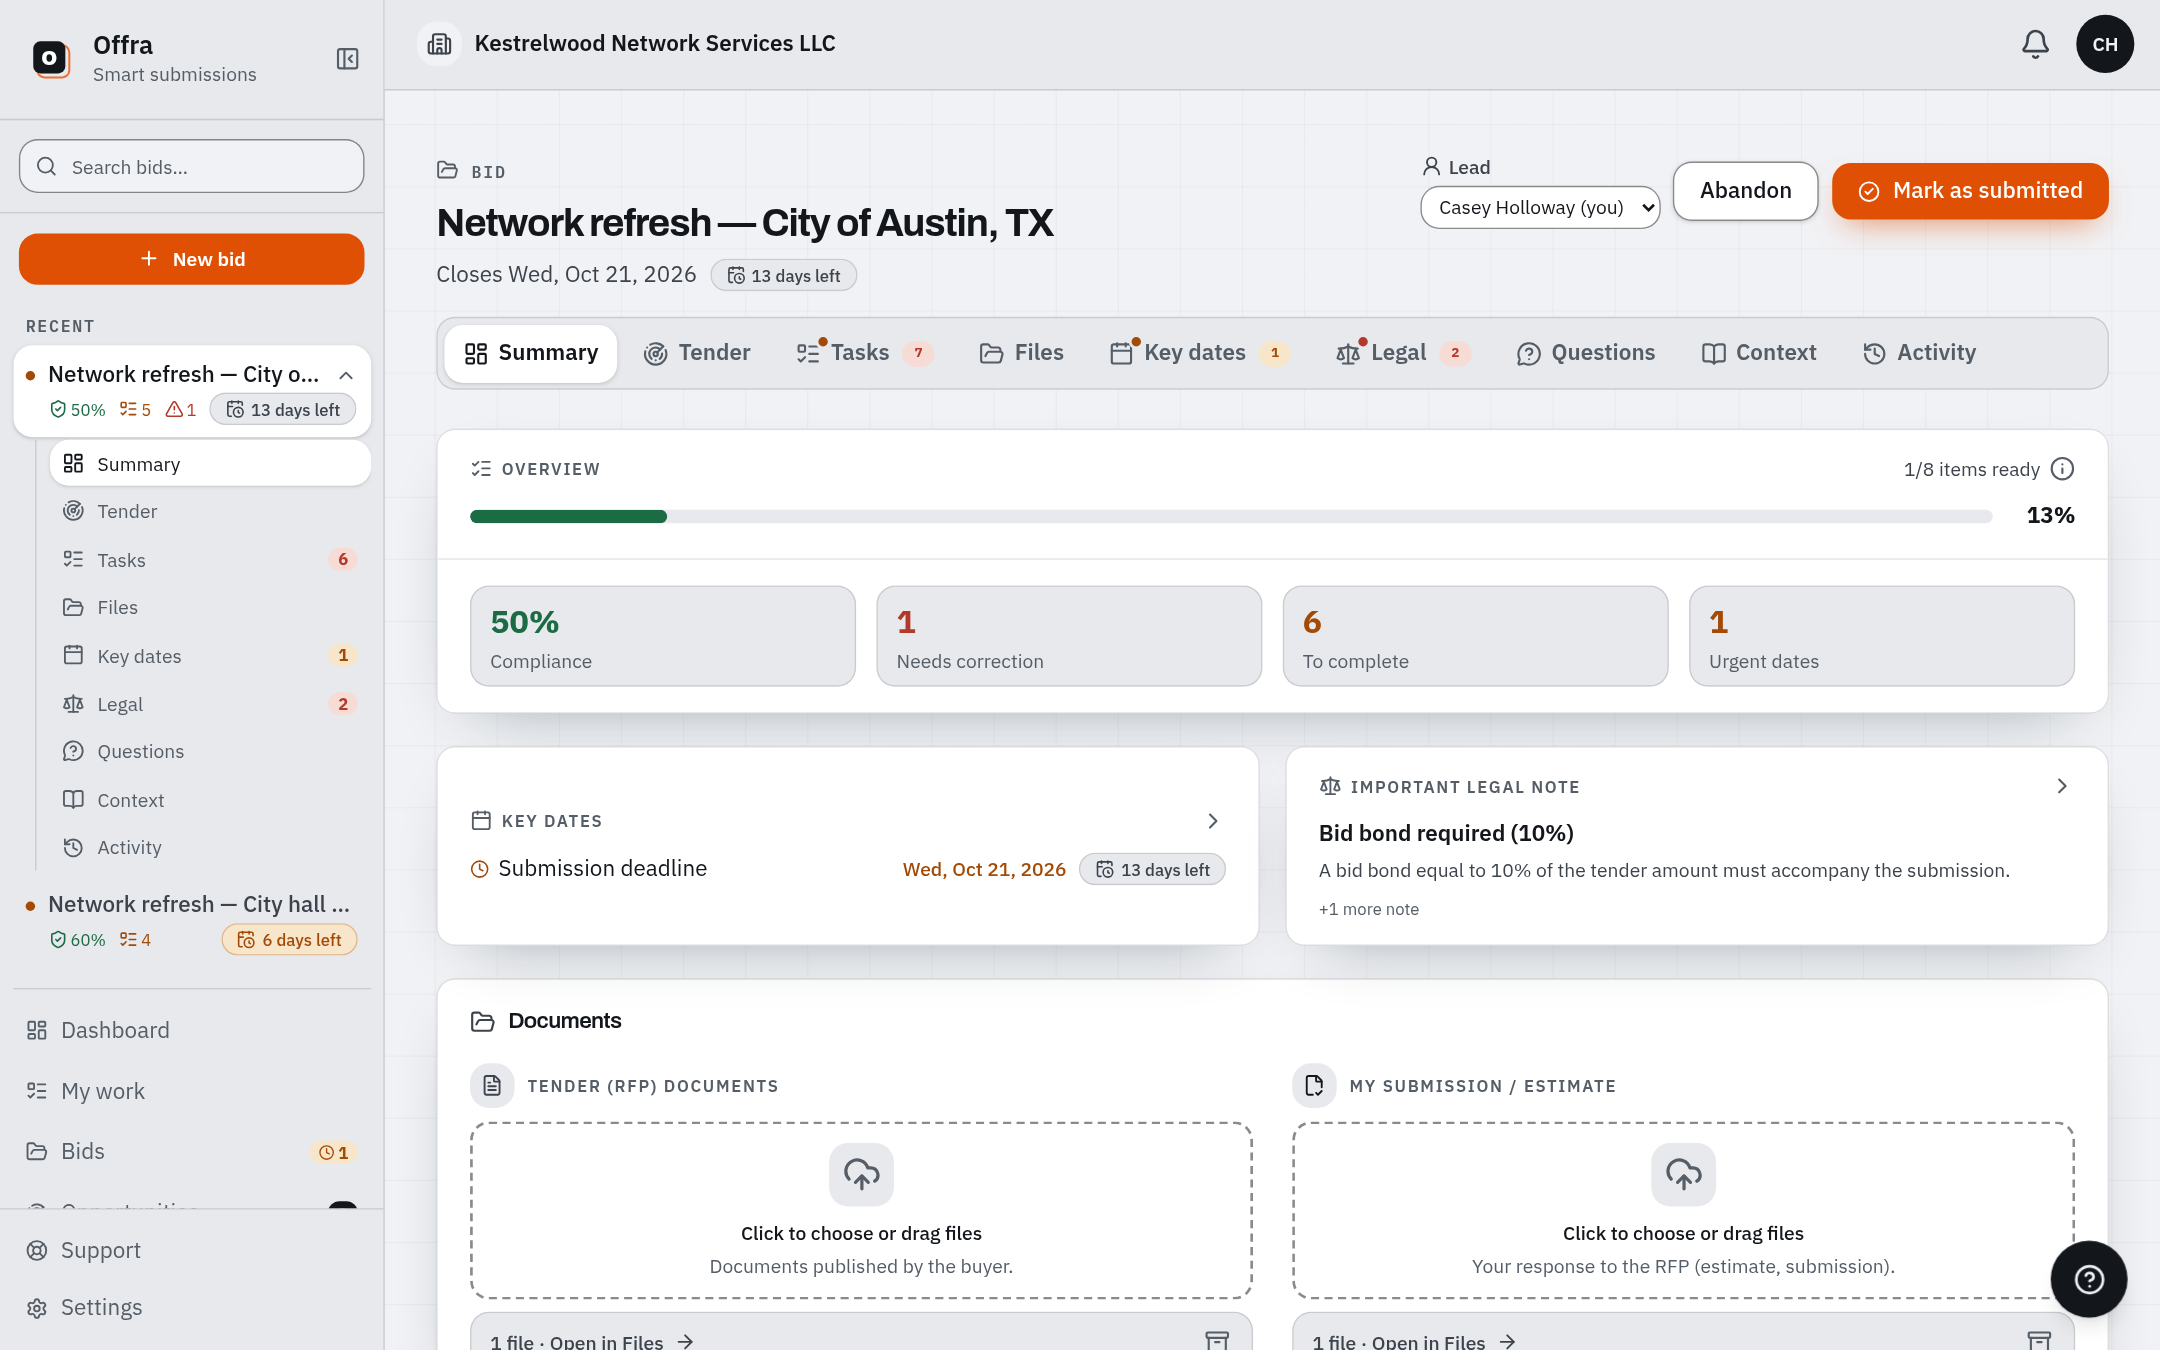Click the Search bids field
The image size is (2160, 1350).
coord(192,166)
